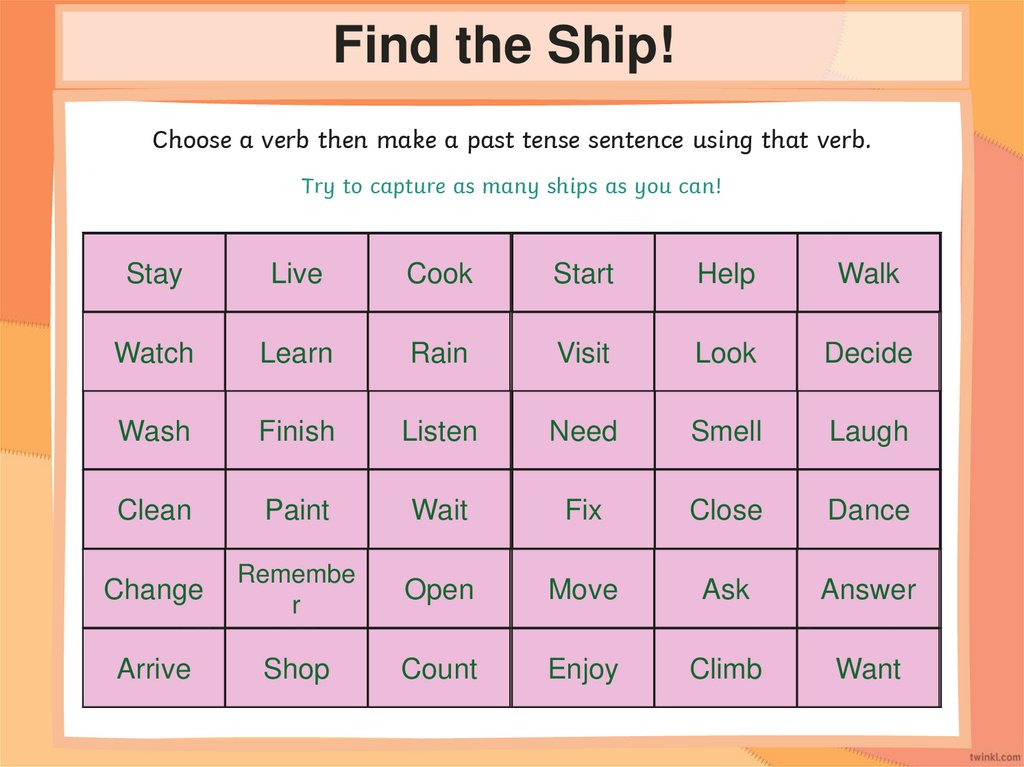Choose the 'Dance' verb cell

(868, 510)
